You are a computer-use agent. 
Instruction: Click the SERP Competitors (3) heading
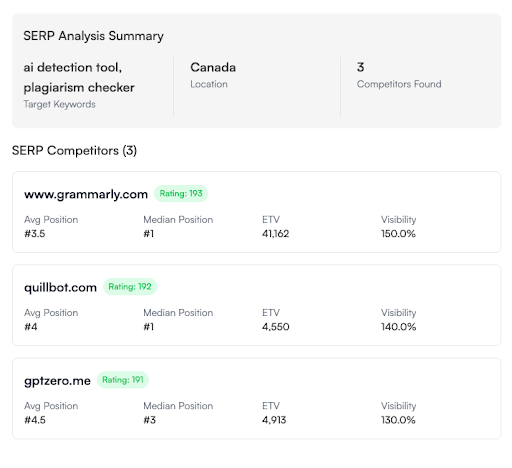[74, 151]
